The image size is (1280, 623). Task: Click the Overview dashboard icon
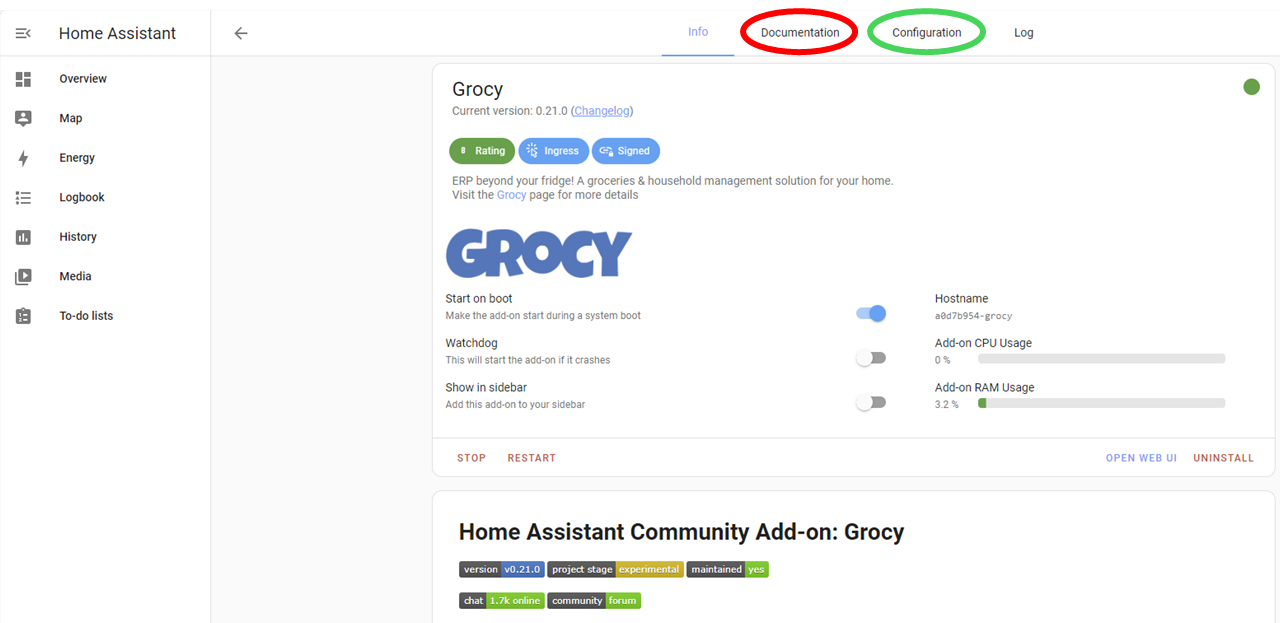coord(23,79)
